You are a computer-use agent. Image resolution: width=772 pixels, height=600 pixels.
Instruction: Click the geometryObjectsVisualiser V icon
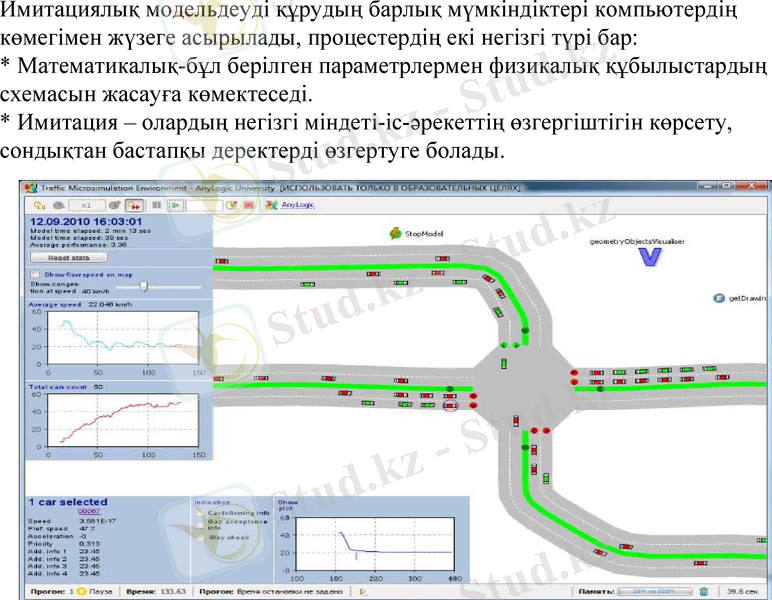[650, 257]
